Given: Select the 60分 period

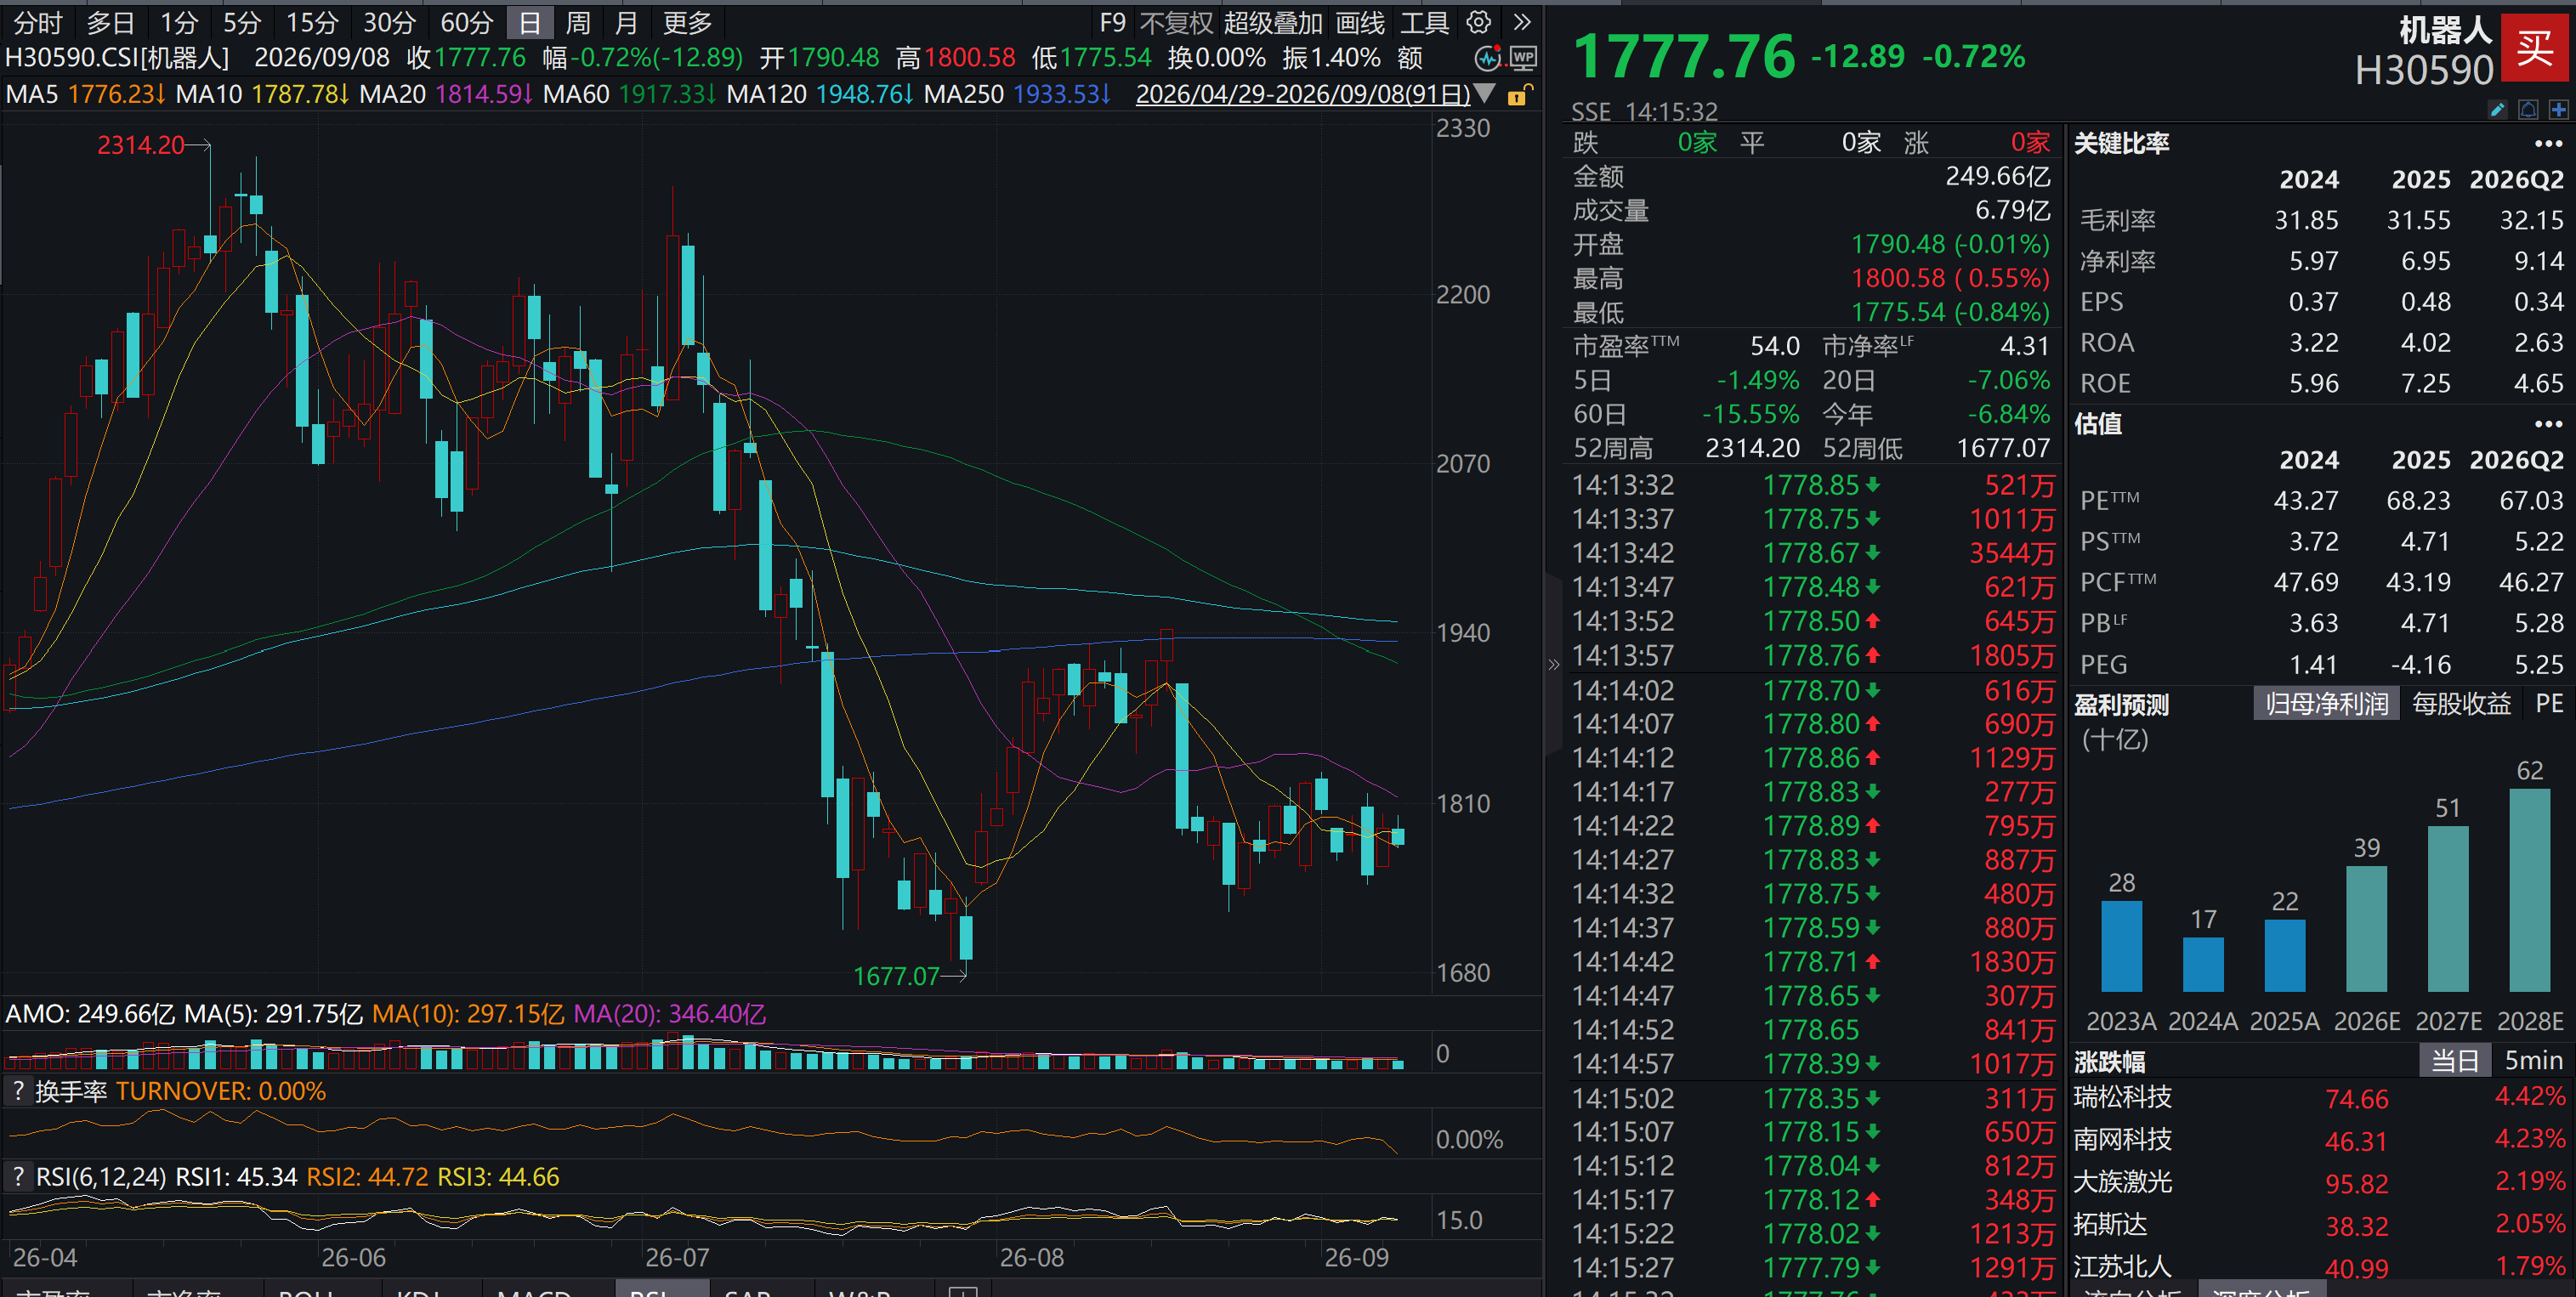Looking at the screenshot, I should pyautogui.click(x=467, y=22).
